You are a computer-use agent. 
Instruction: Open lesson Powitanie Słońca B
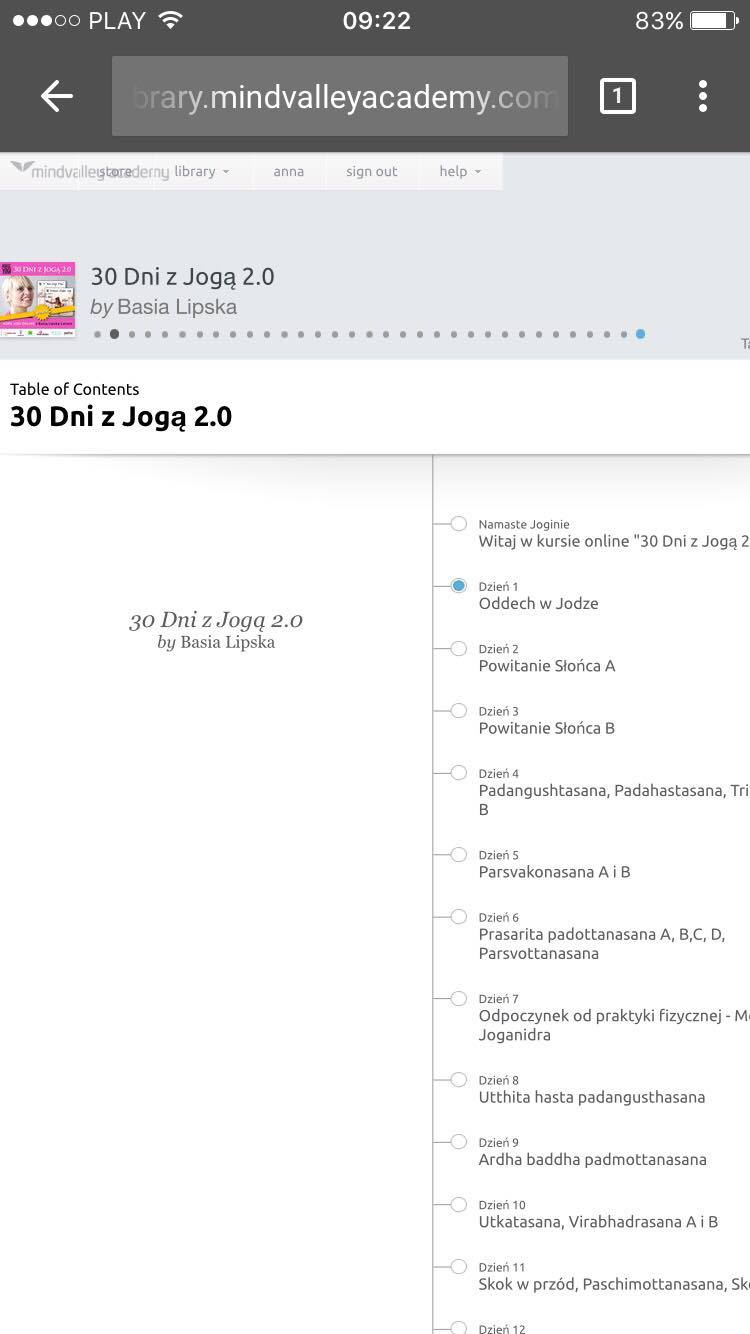click(x=546, y=728)
